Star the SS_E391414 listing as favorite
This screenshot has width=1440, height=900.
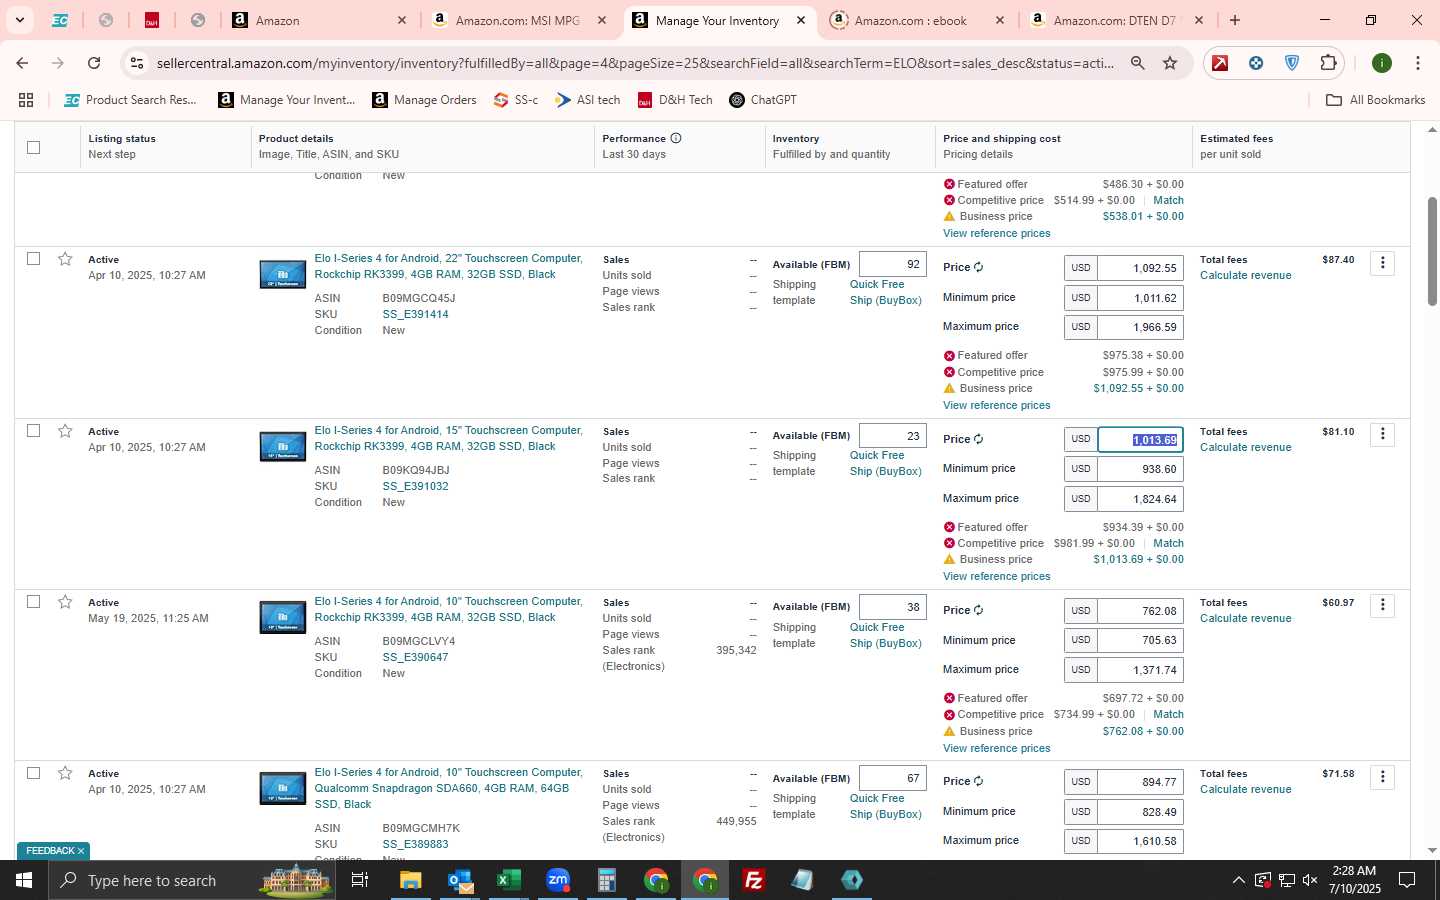[x=65, y=259]
